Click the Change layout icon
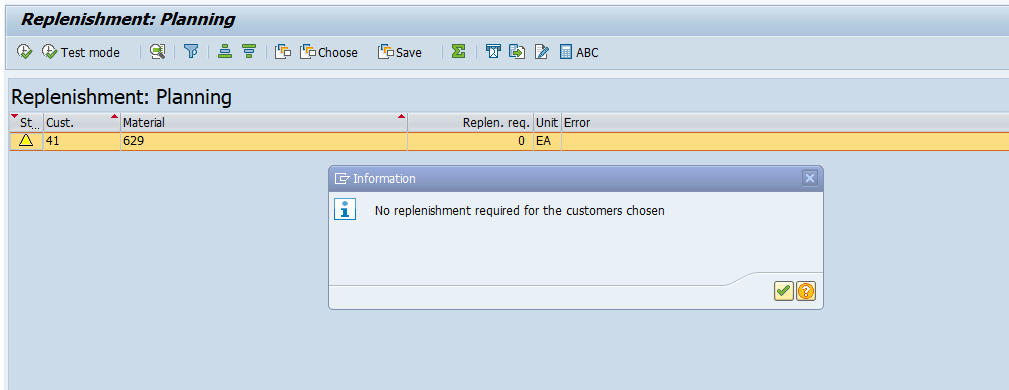The width and height of the screenshot is (1009, 390). (283, 52)
